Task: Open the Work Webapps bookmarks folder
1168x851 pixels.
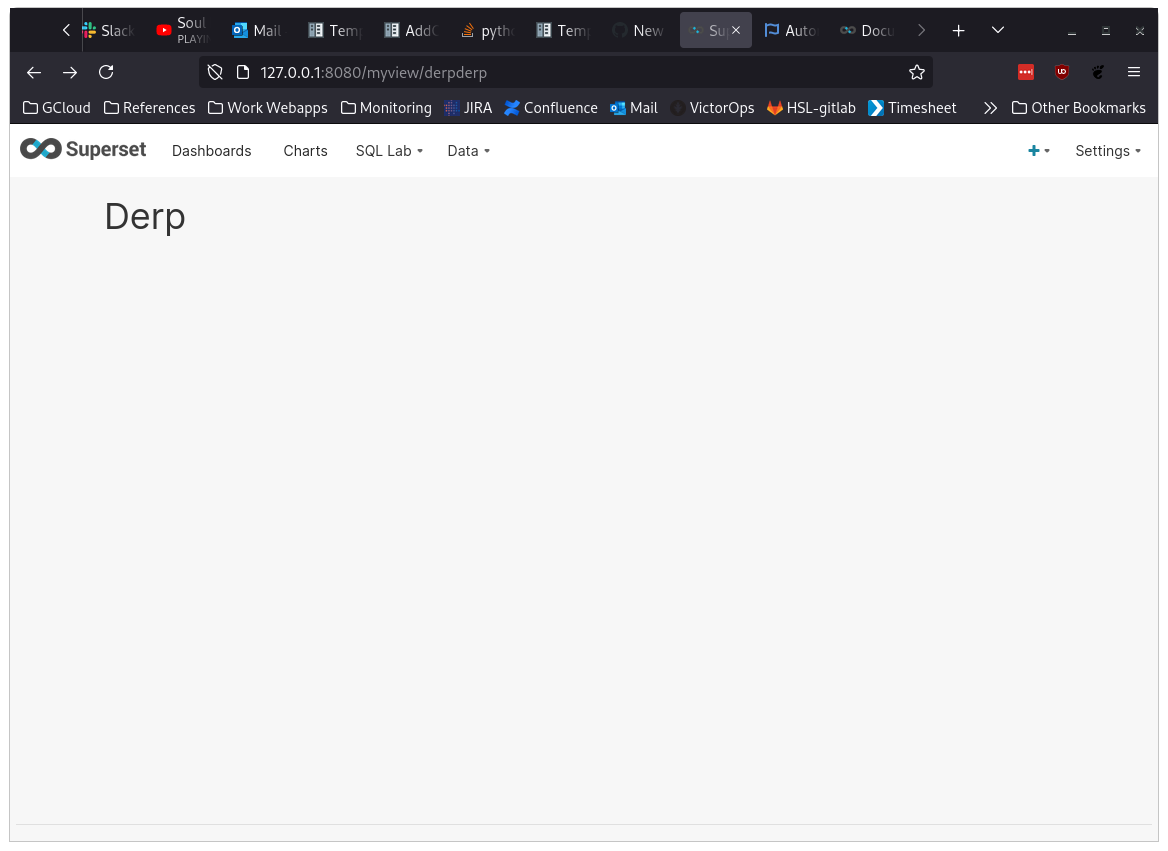Action: point(267,108)
